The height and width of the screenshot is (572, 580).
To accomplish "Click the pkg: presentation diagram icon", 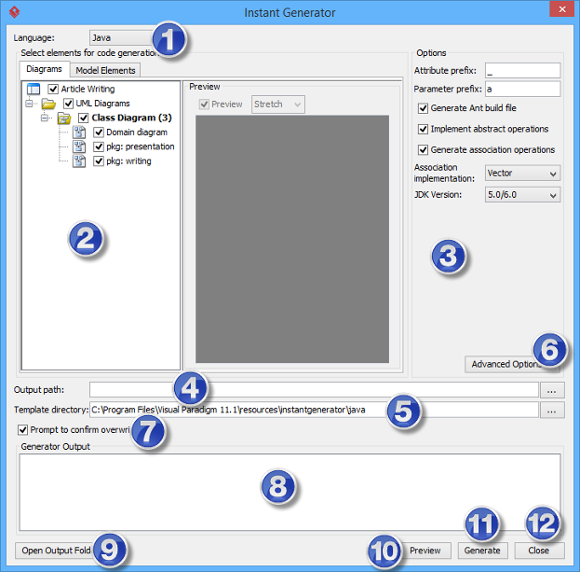I will 79,147.
